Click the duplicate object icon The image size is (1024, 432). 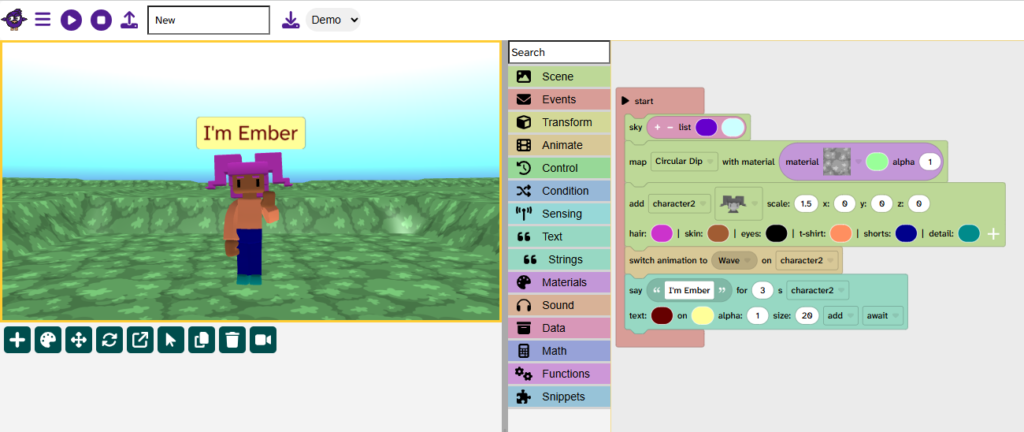click(x=201, y=340)
